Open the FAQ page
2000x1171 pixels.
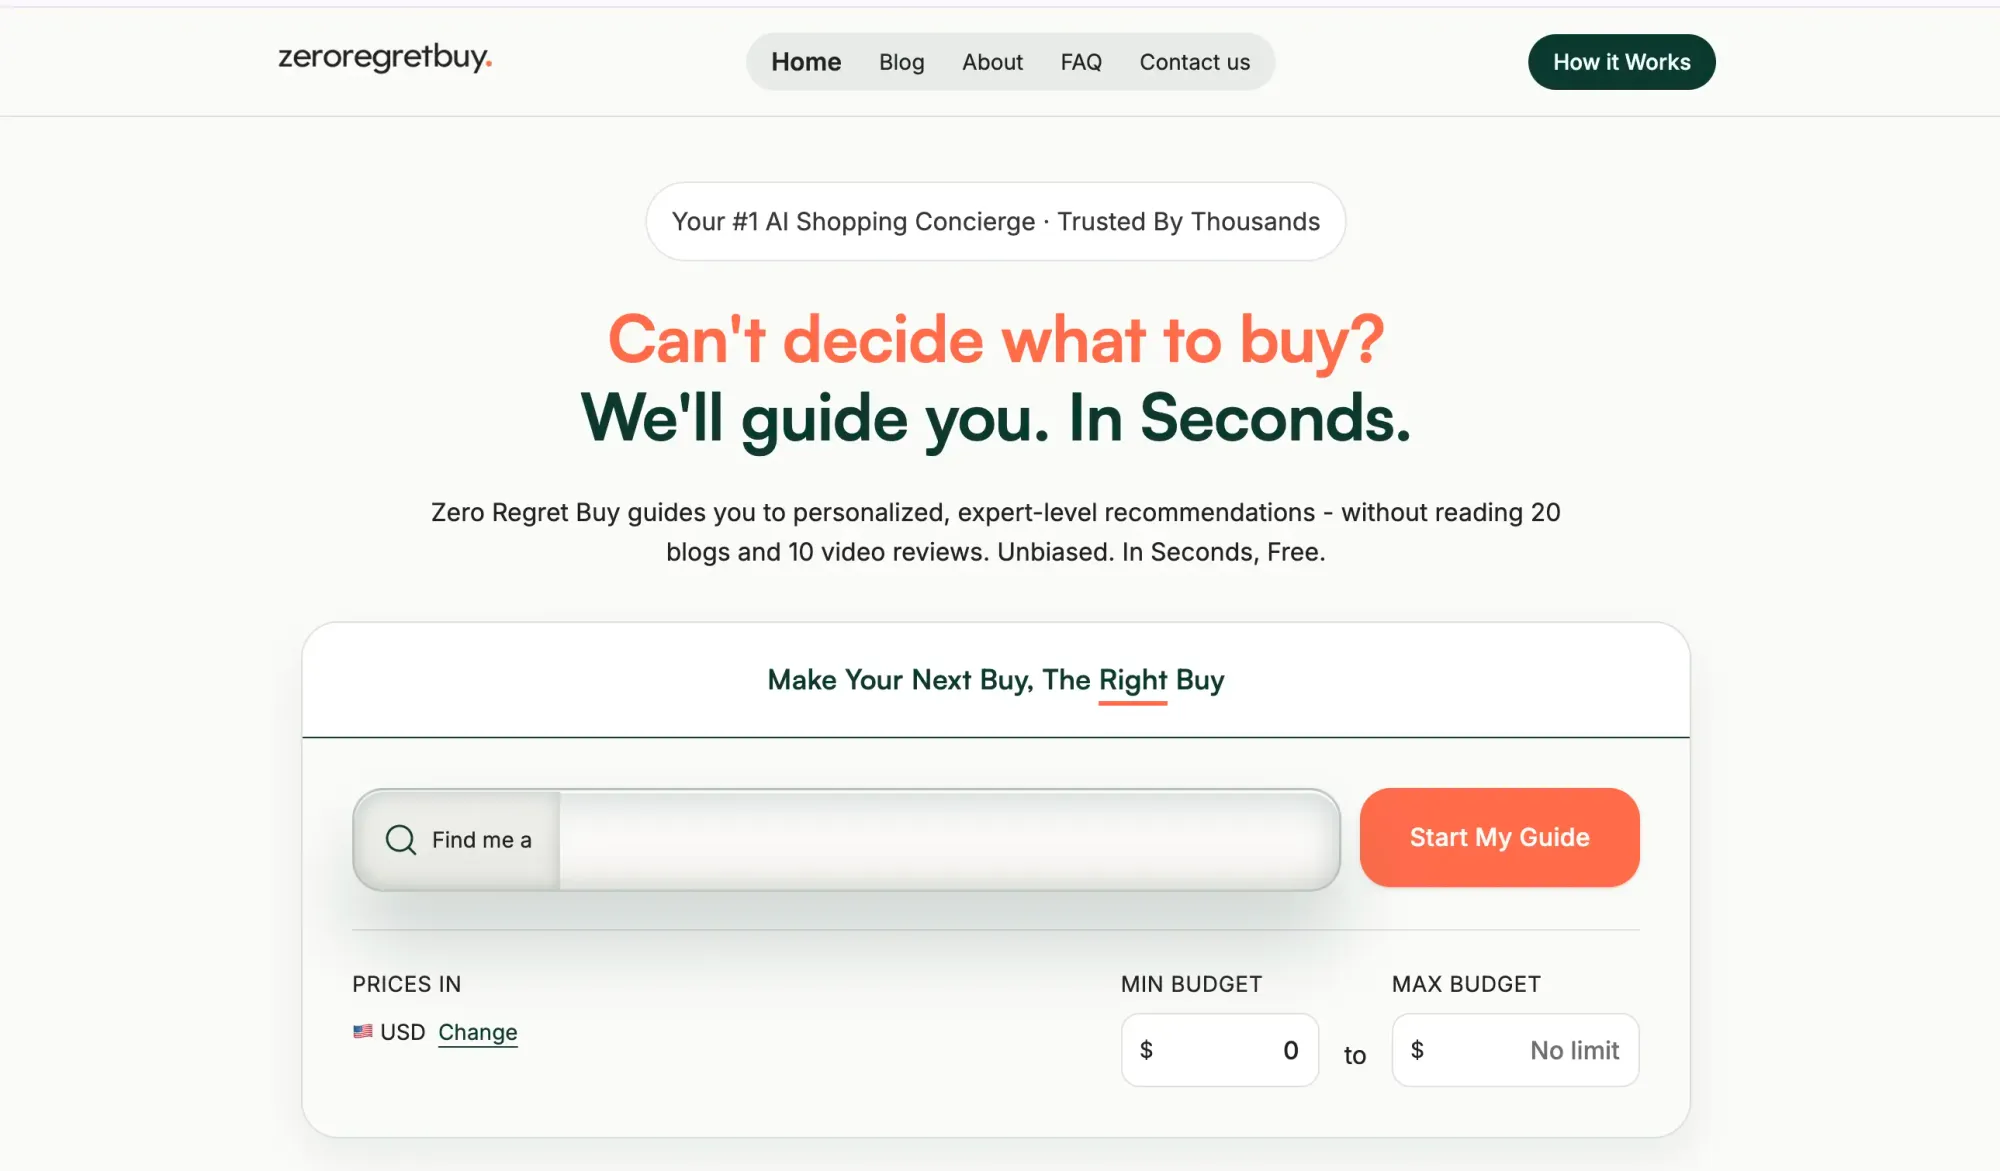pos(1080,62)
